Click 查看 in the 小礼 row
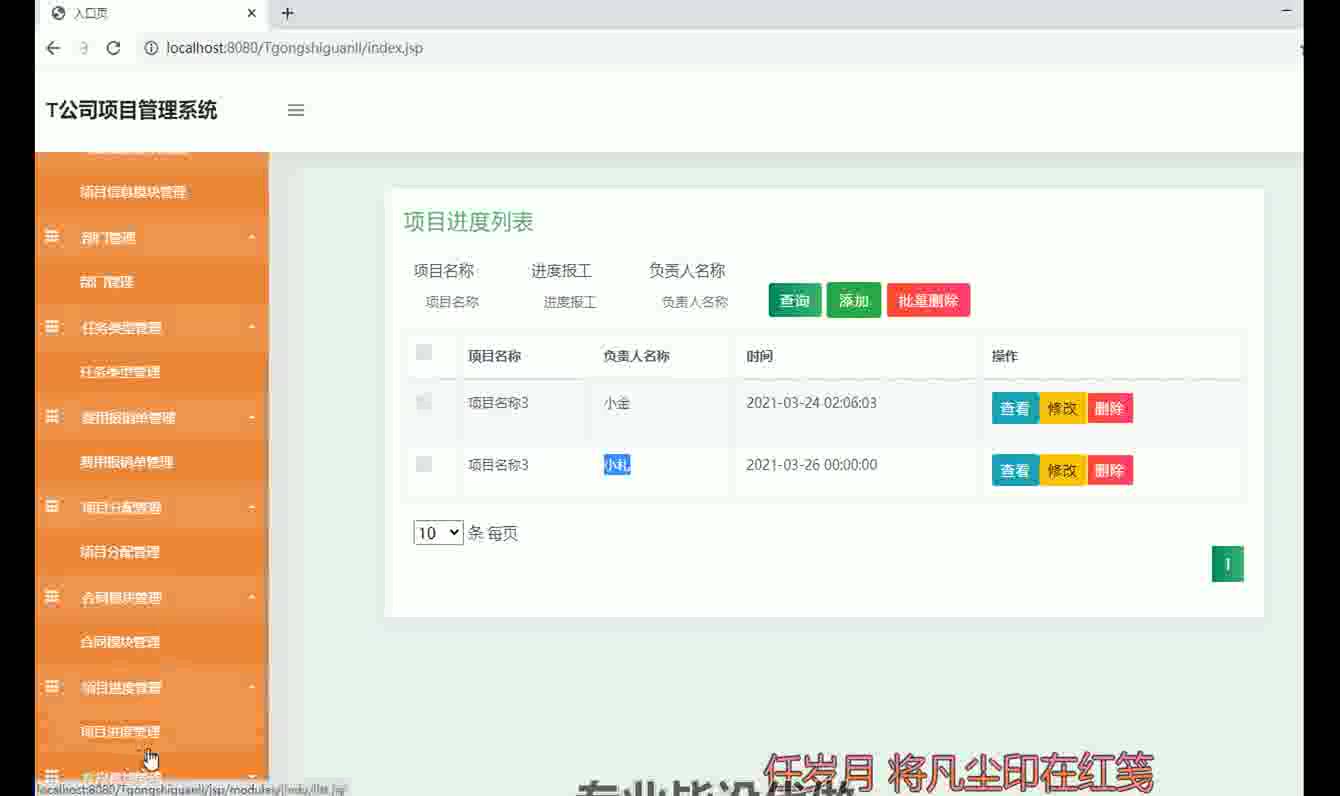 click(1015, 470)
